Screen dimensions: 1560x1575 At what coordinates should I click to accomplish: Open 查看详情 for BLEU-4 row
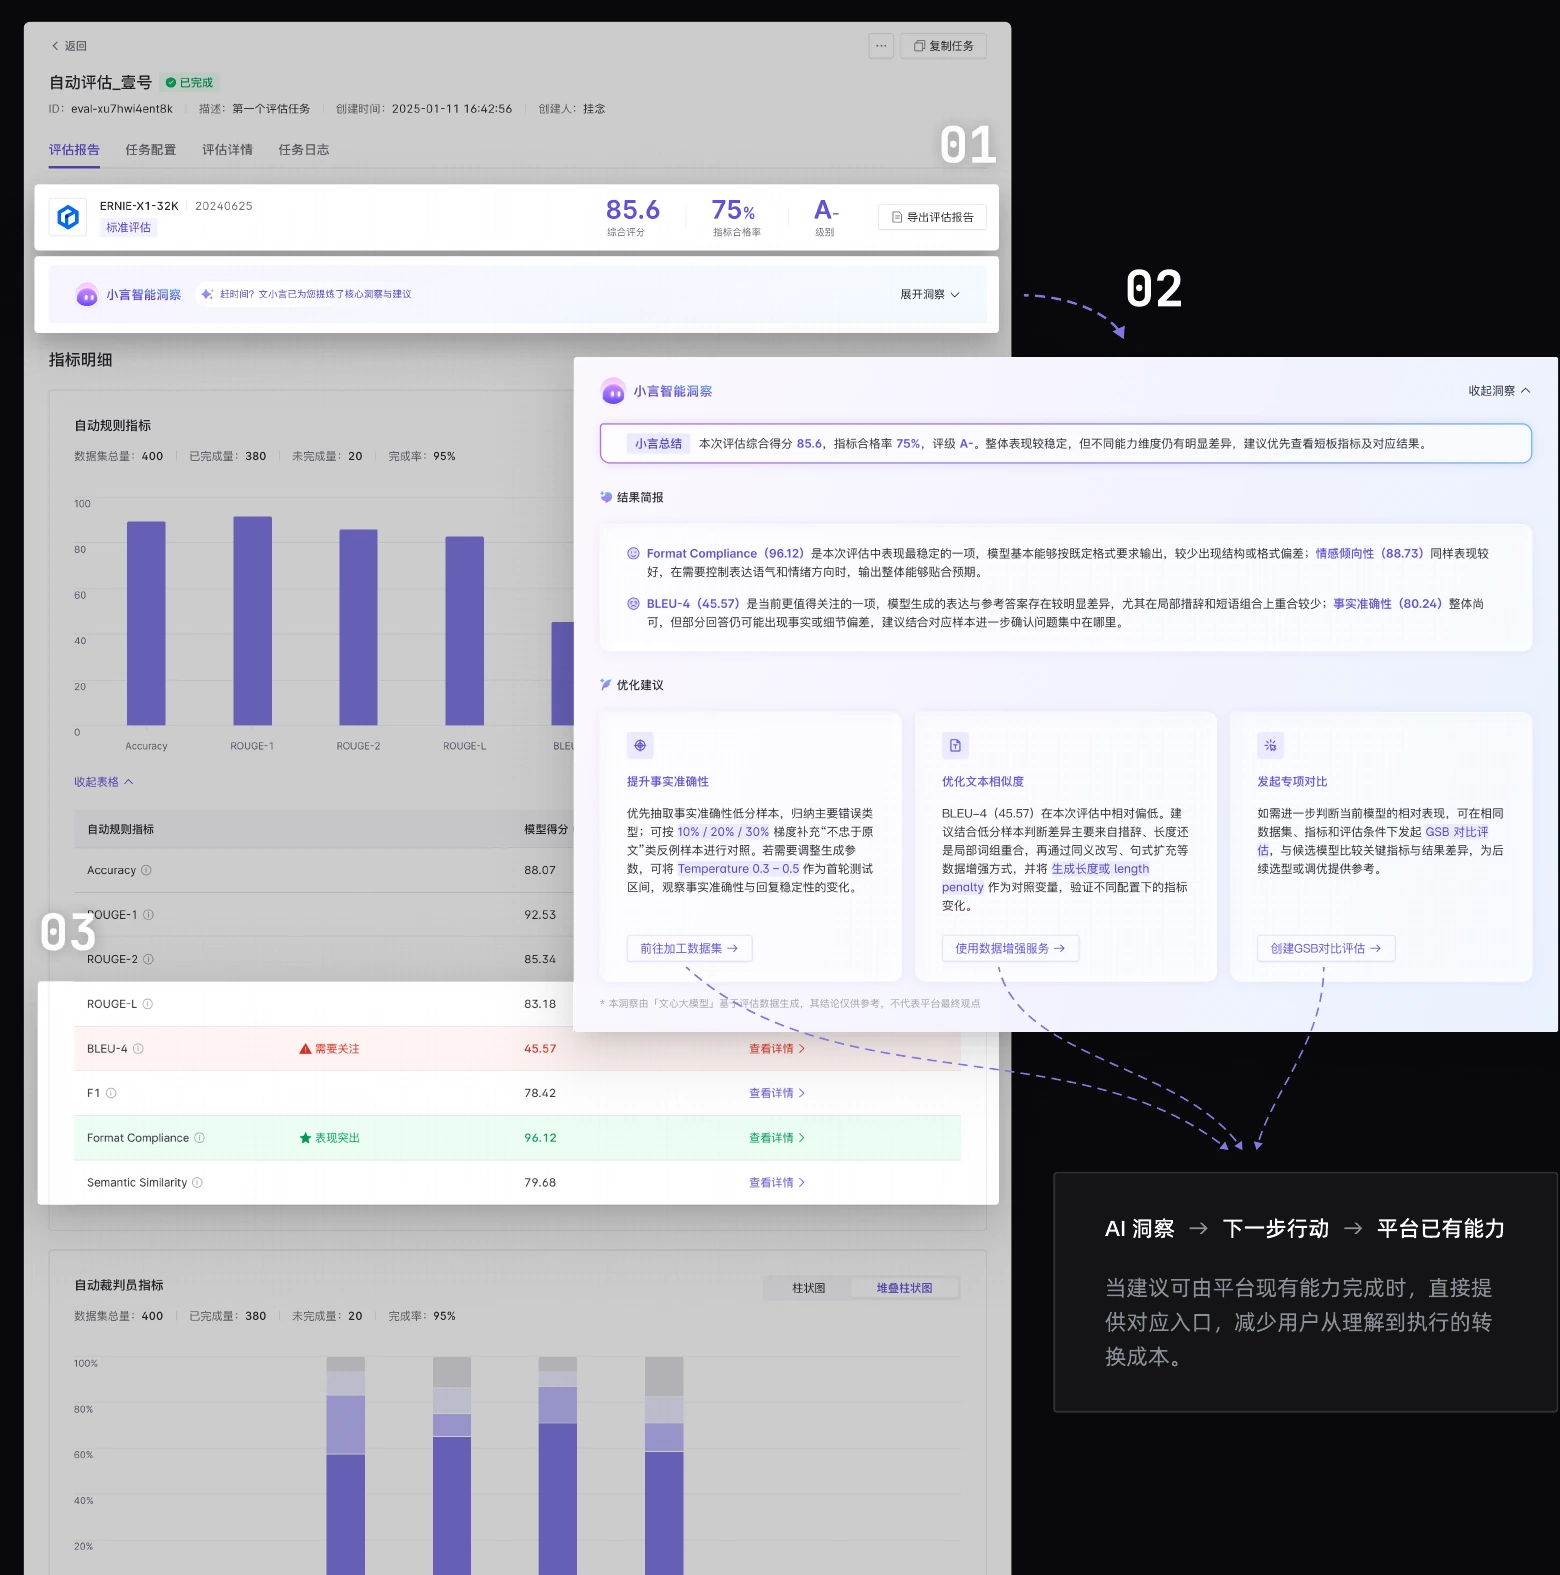click(x=777, y=1049)
